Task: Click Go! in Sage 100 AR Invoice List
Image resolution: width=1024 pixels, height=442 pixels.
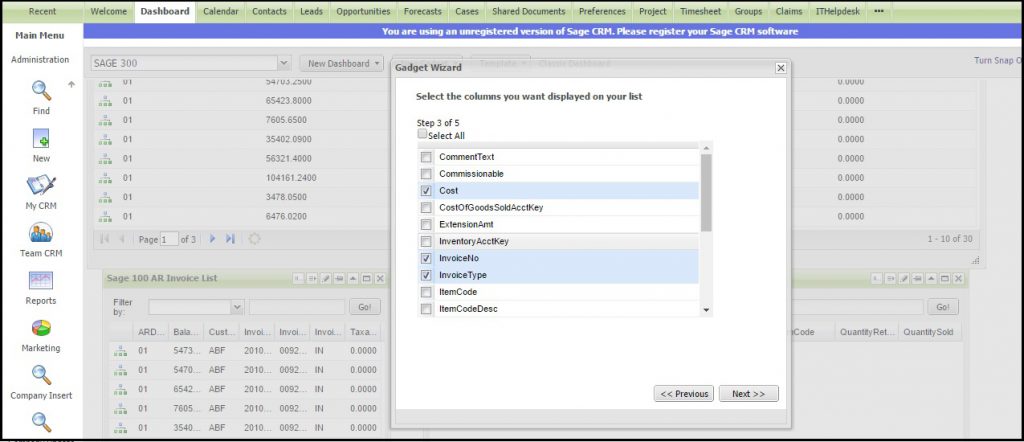Action: (365, 307)
